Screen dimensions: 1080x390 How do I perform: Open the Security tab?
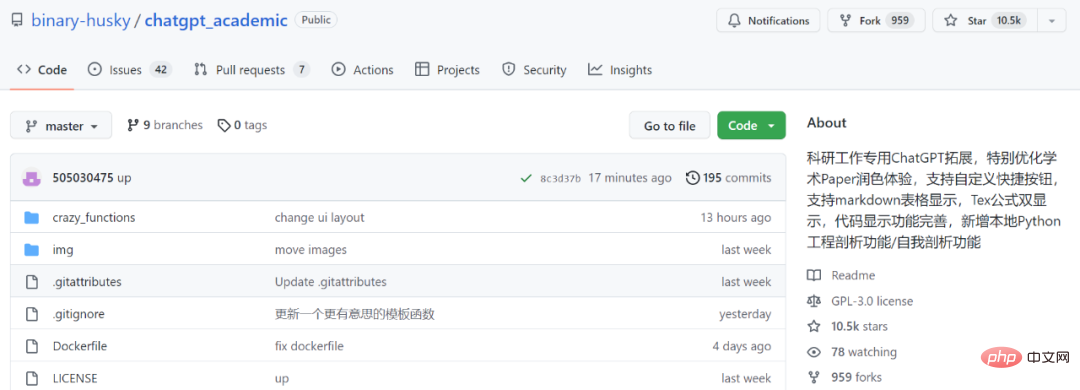pos(534,70)
